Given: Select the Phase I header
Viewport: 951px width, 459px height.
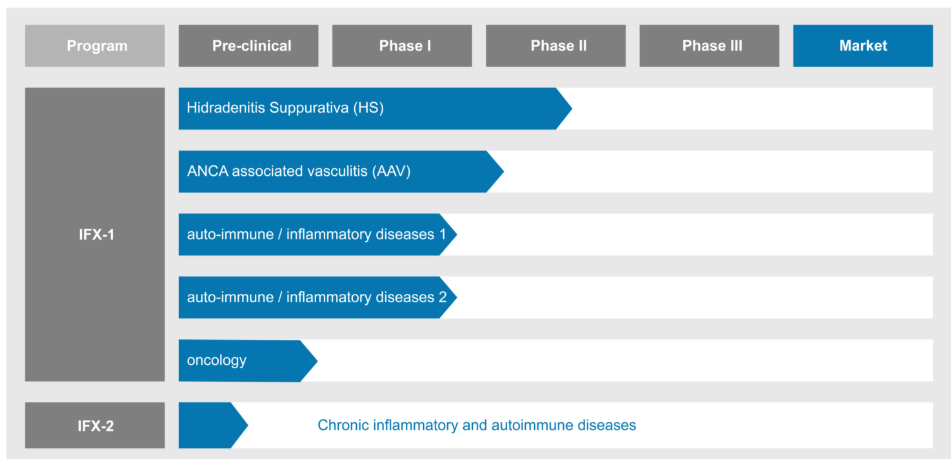Looking at the screenshot, I should tap(402, 45).
